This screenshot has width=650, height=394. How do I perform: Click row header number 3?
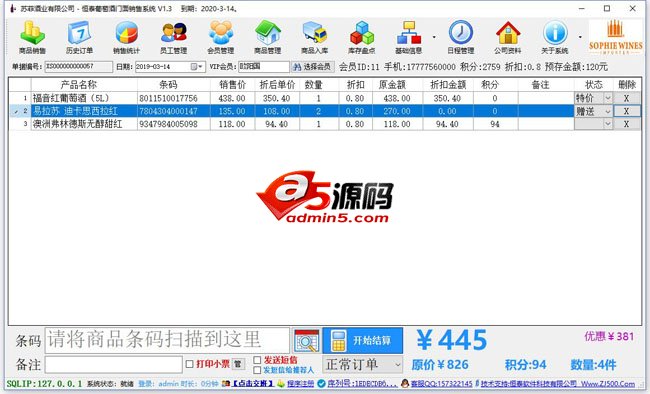20,124
